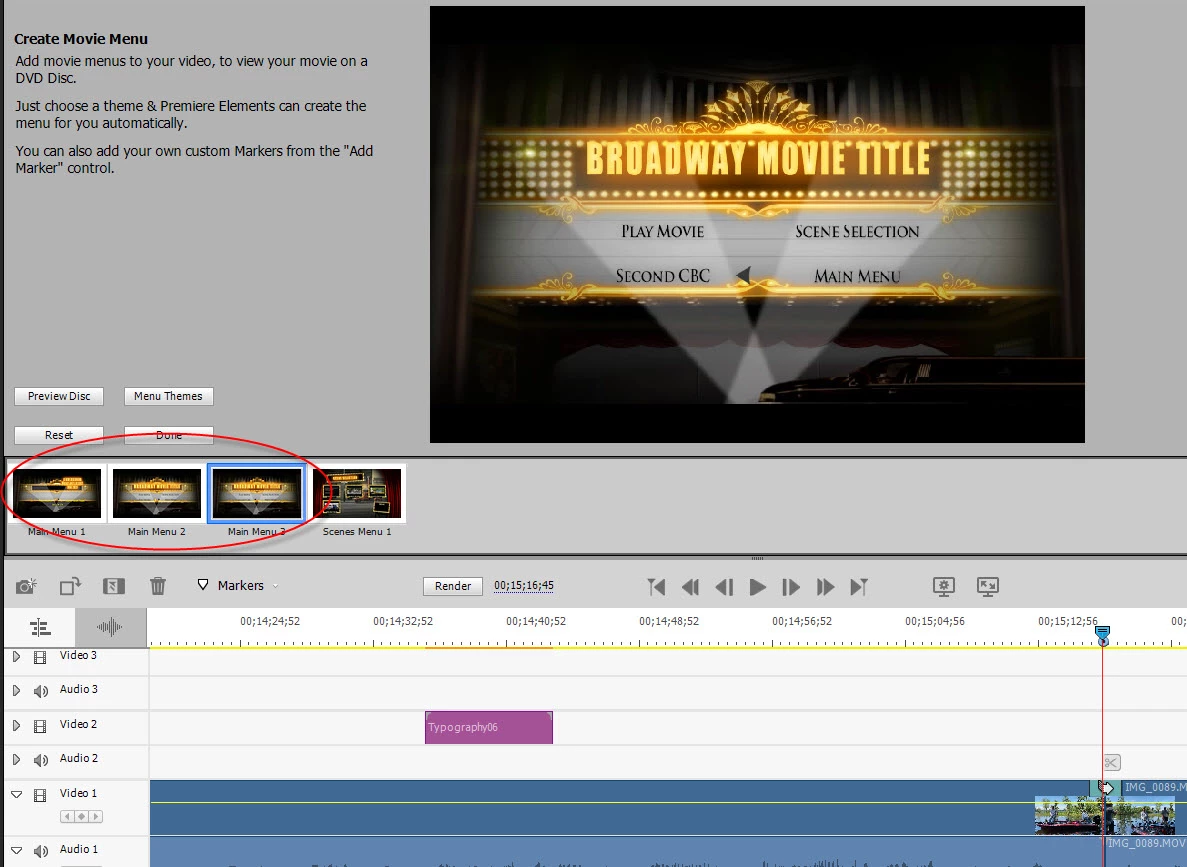1187x867 pixels.
Task: Click the Fast Forward button
Action: coord(825,587)
